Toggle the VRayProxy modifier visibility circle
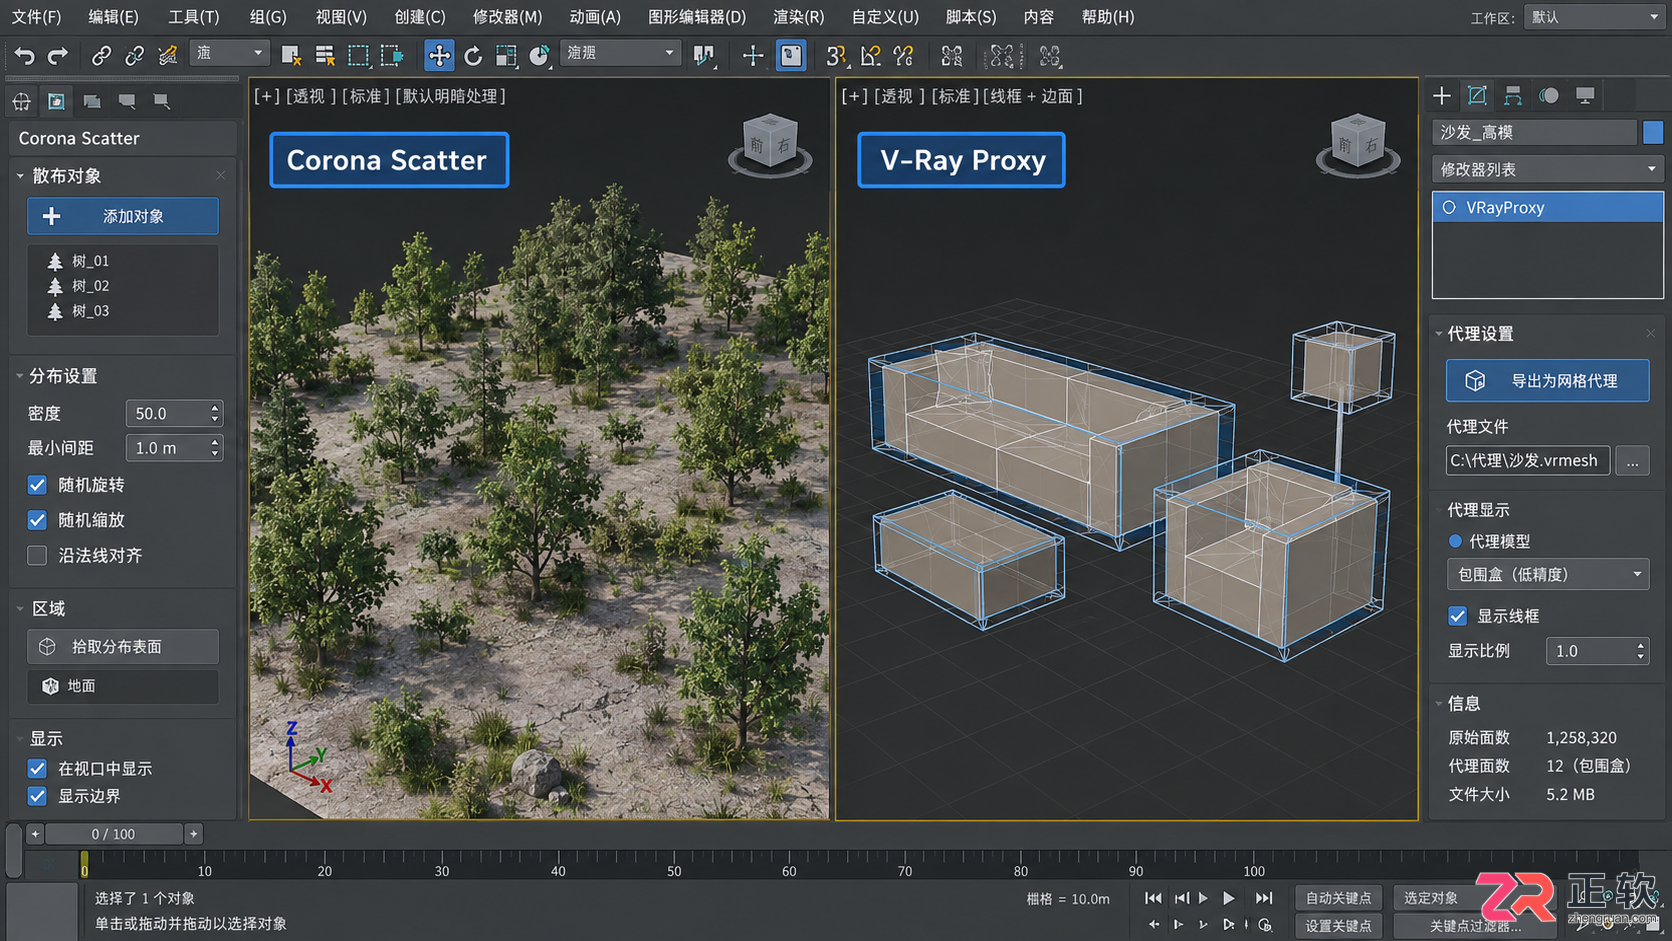The width and height of the screenshot is (1672, 941). [1449, 207]
